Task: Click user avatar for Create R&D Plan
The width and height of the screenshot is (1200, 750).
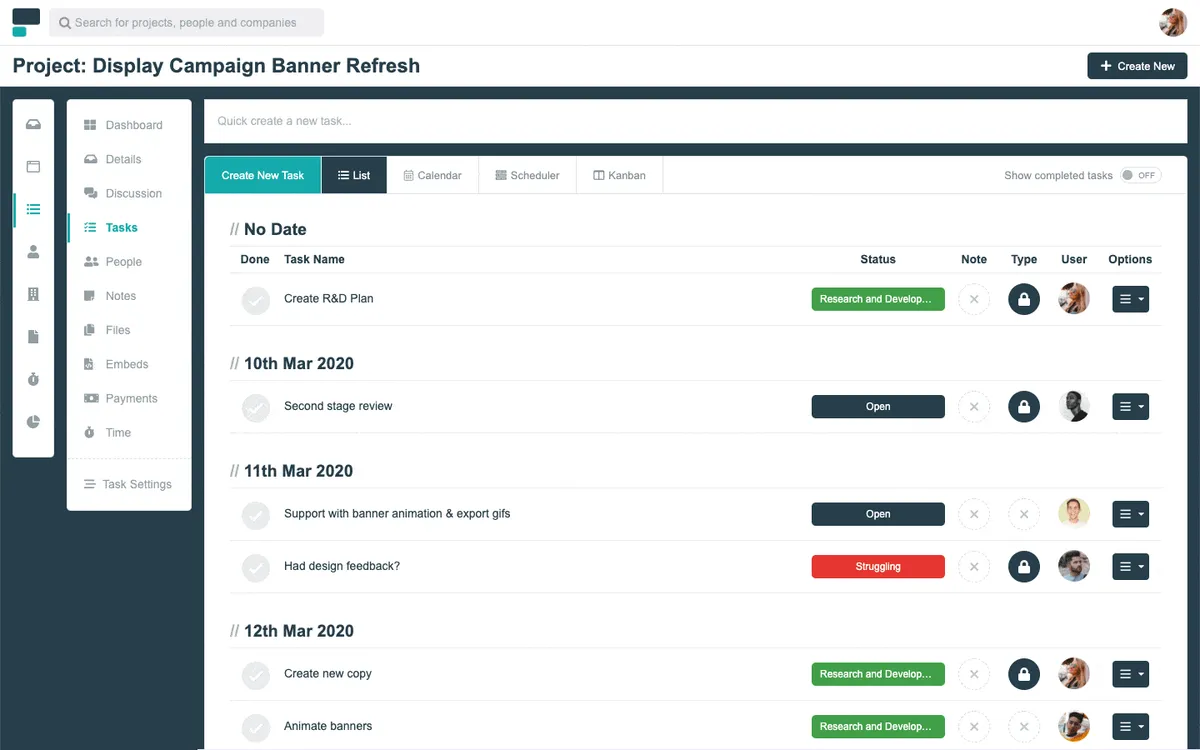Action: (x=1074, y=299)
